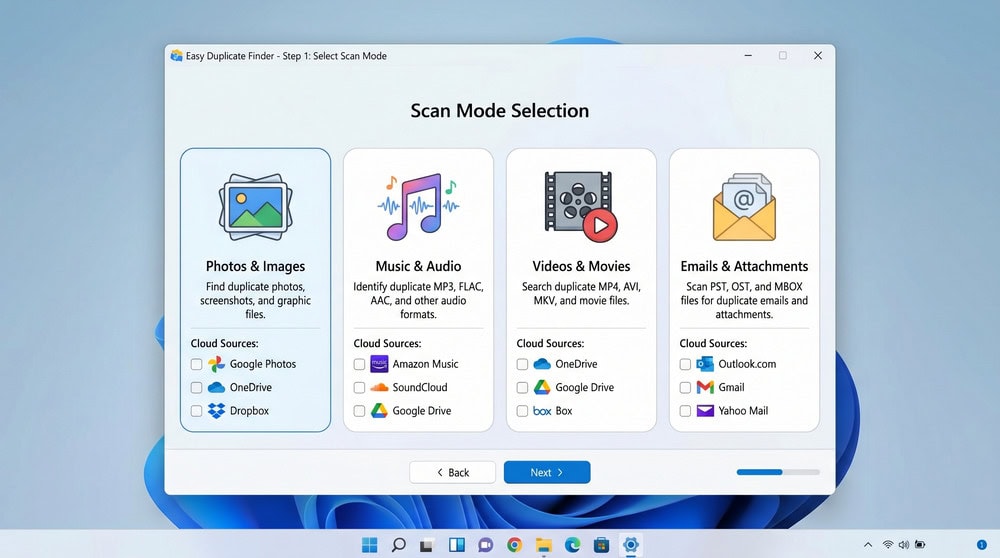Viewport: 1000px width, 558px height.
Task: Tick the Box checkbox
Action: tap(522, 411)
